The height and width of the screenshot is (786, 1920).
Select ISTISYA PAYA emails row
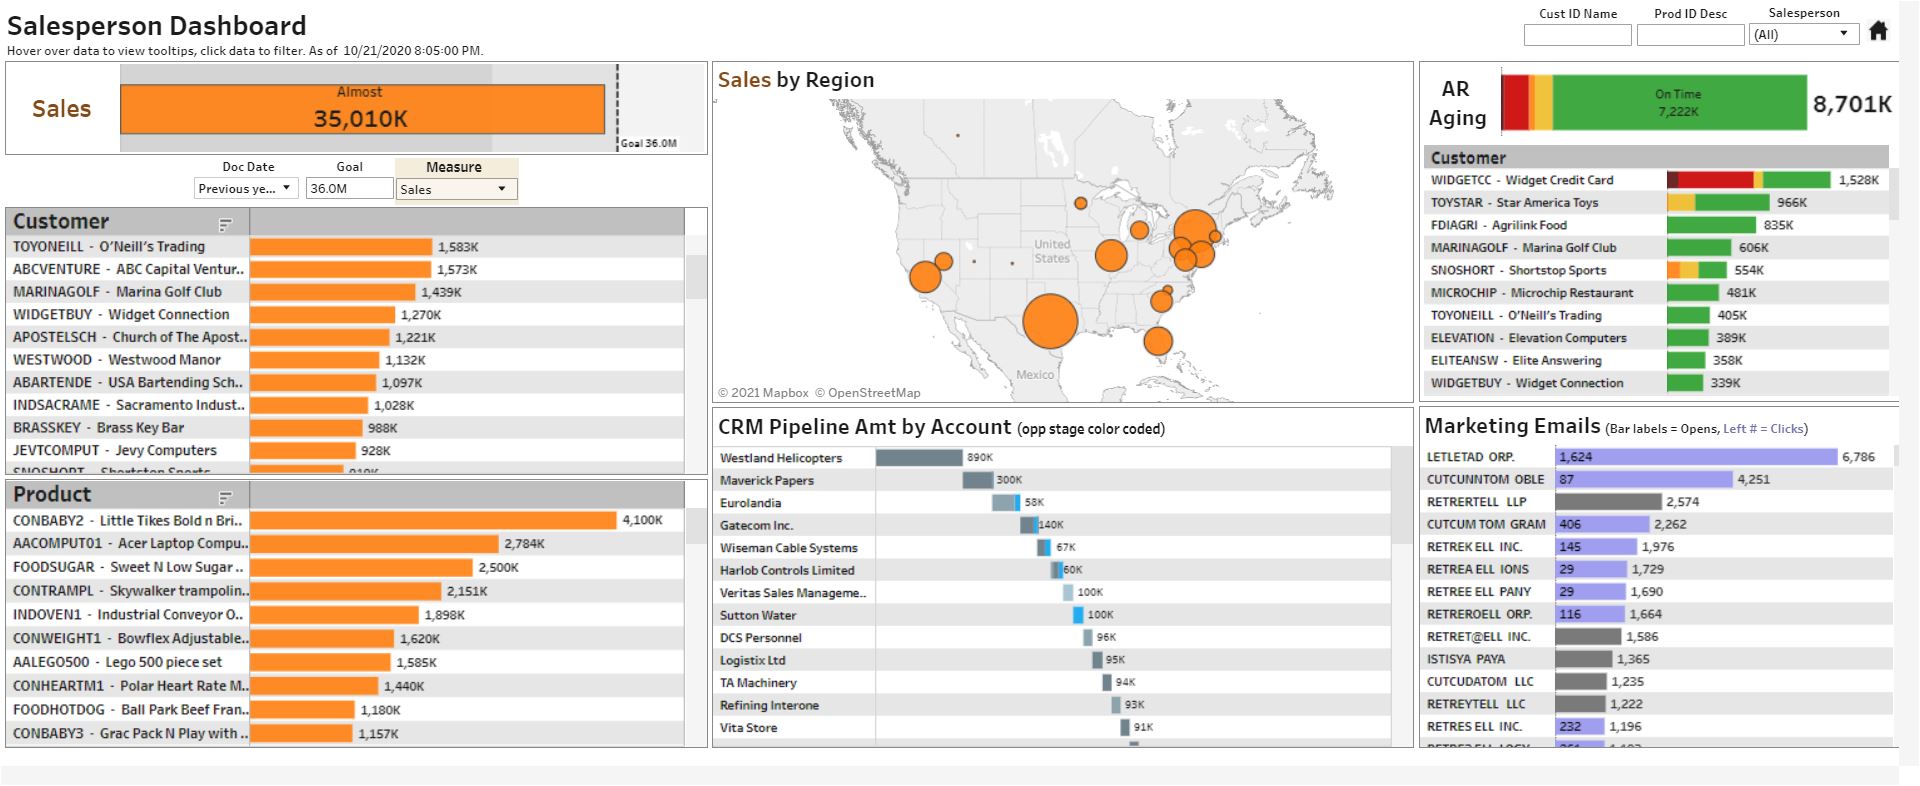click(x=1658, y=660)
